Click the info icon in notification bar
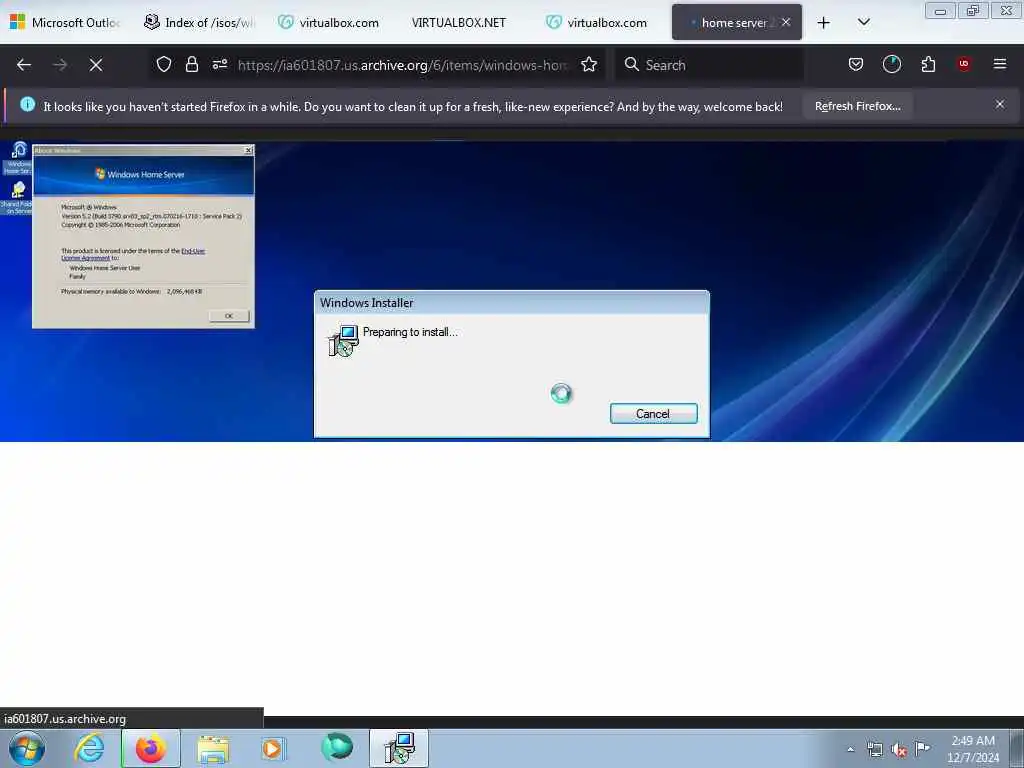Screen dimensions: 1024x768 click(x=27, y=104)
